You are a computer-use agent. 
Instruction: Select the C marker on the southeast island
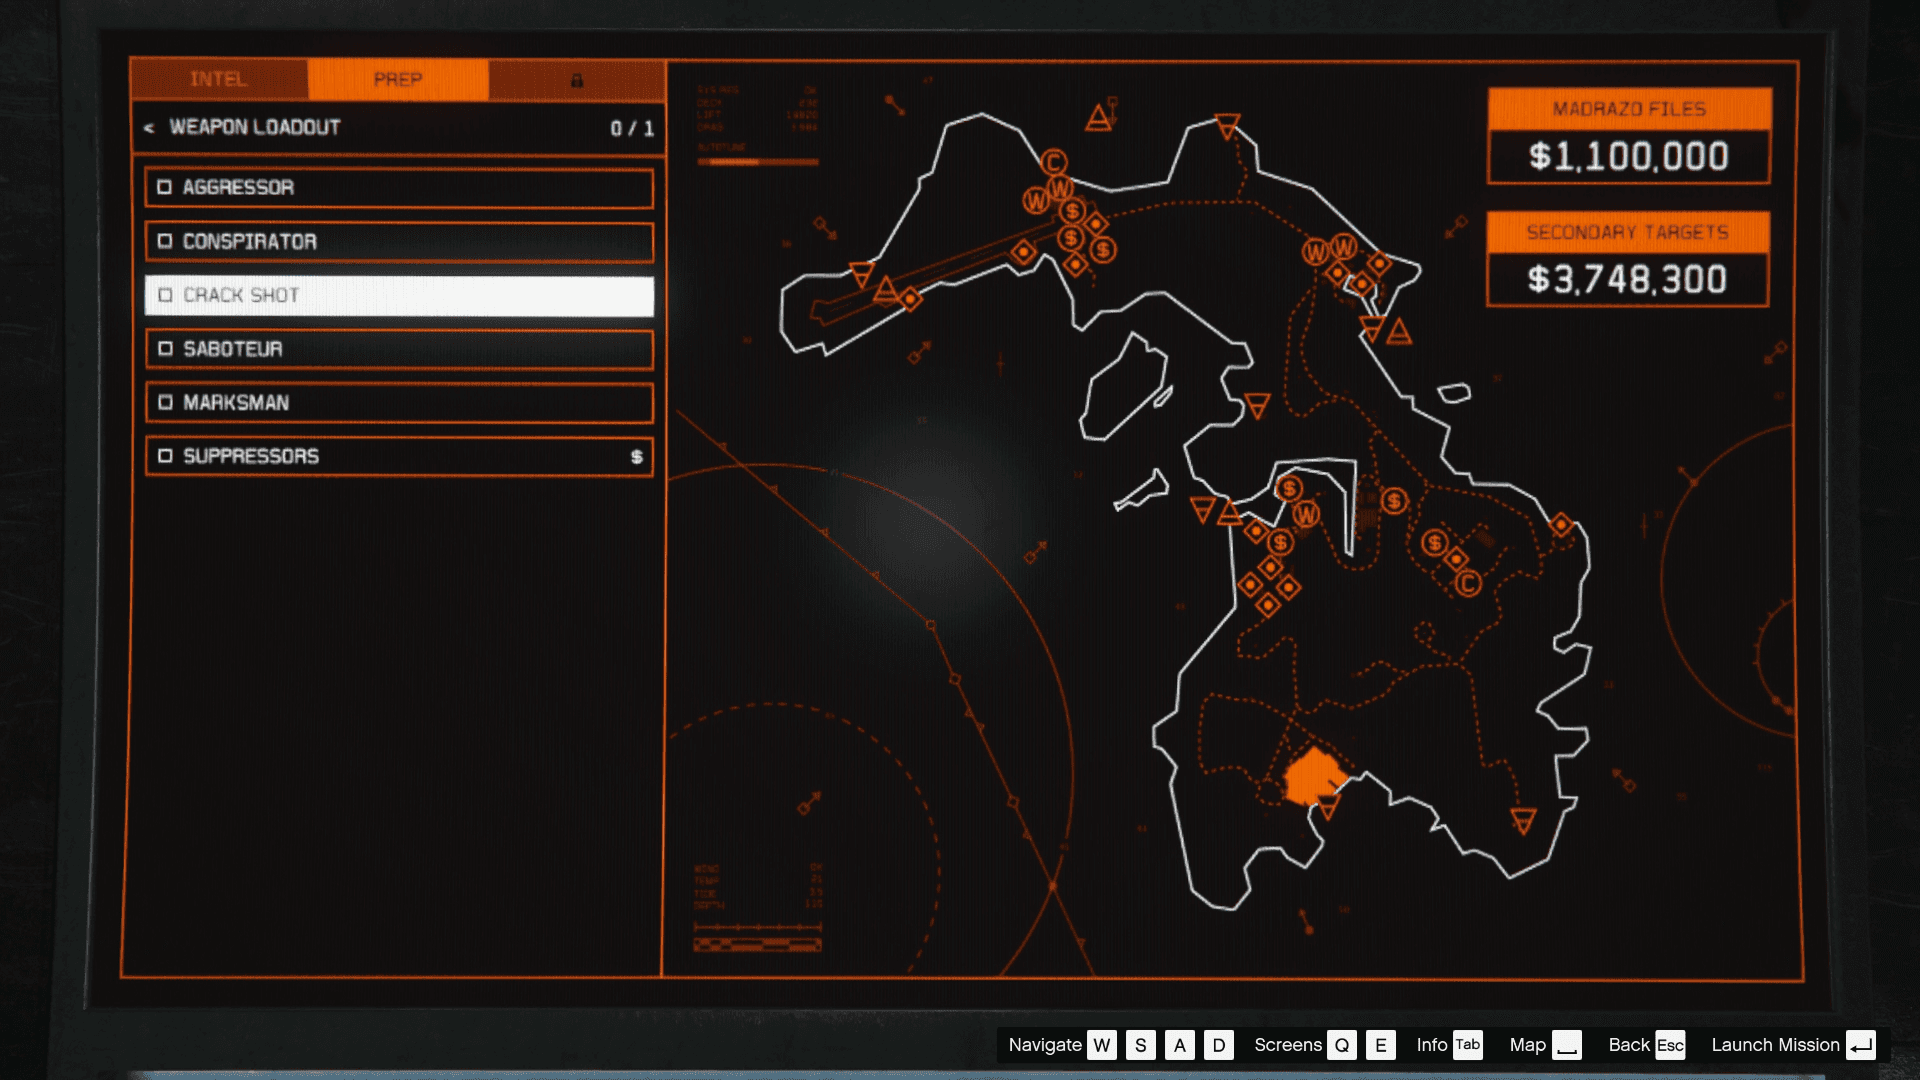point(1467,583)
